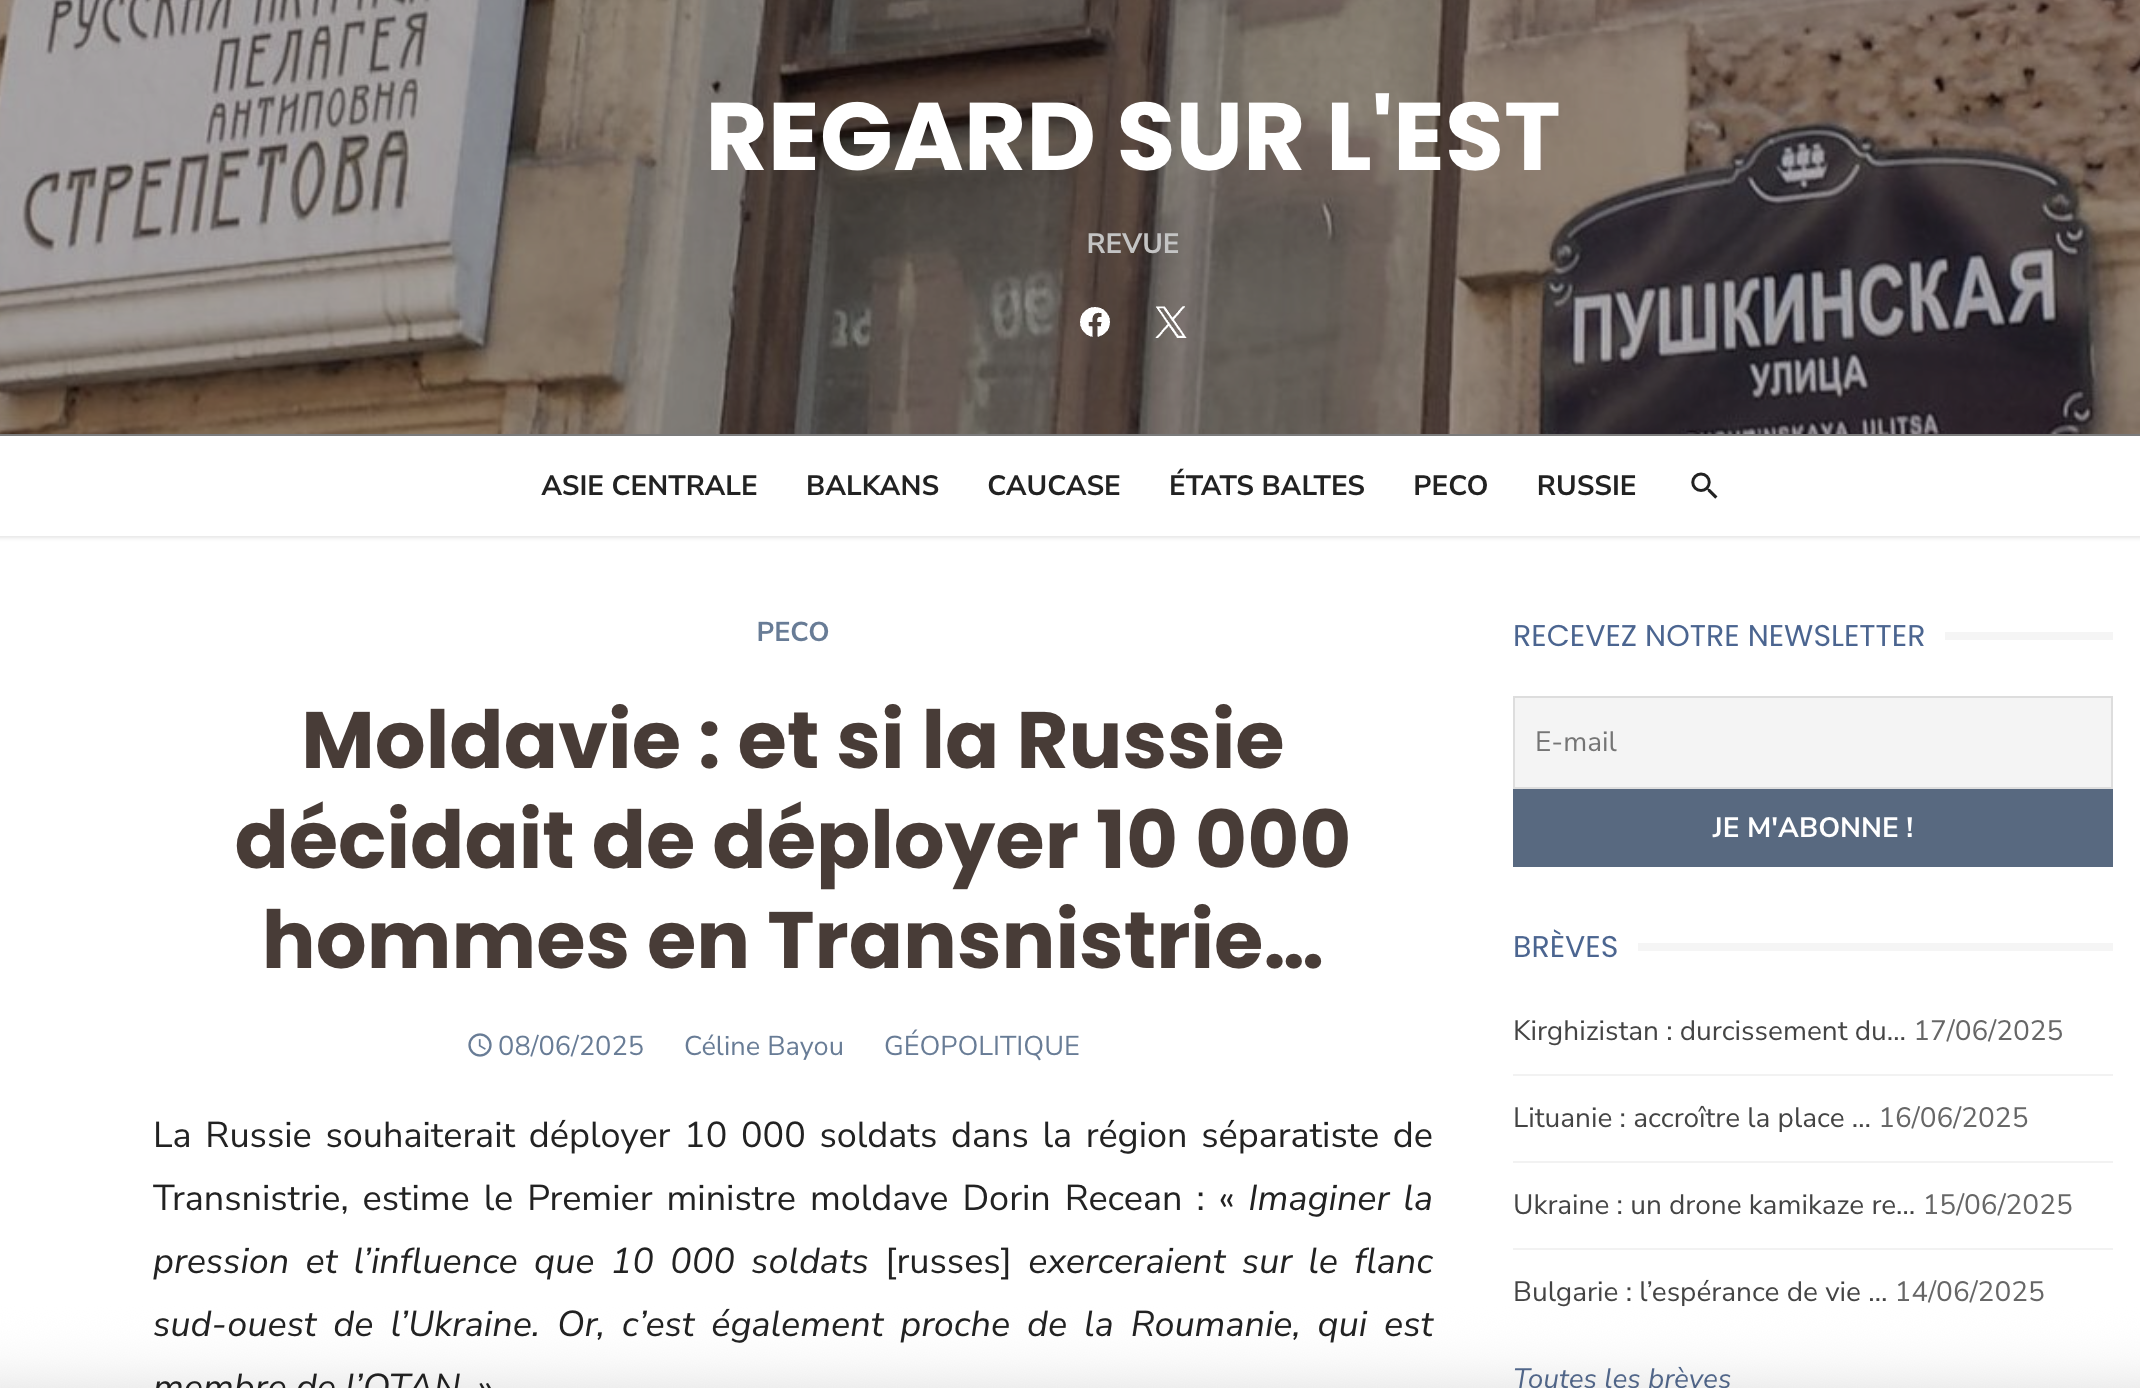Click the PECO category above headline

(792, 632)
